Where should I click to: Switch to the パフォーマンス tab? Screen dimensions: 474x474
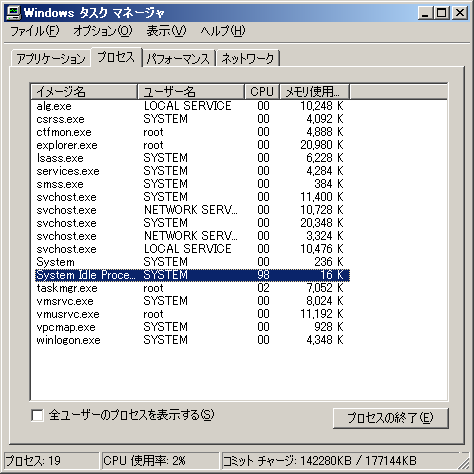[x=178, y=59]
